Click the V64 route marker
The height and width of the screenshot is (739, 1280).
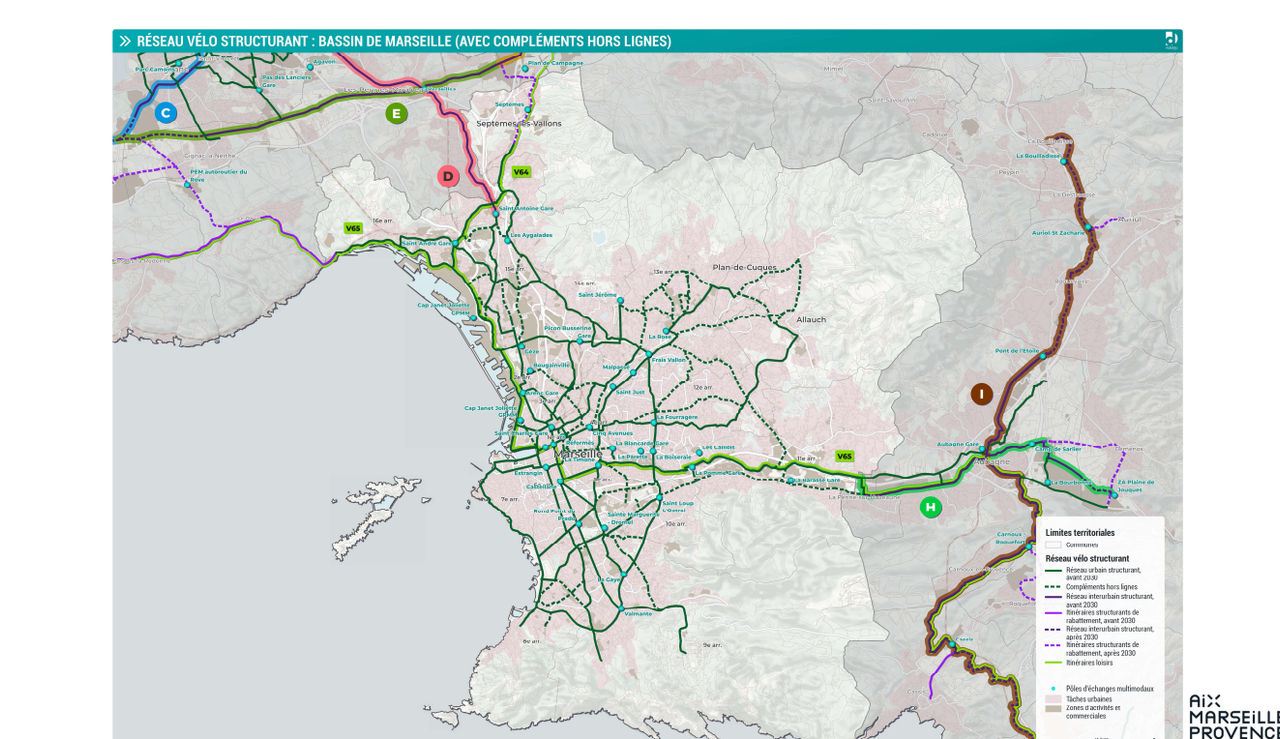pos(521,172)
